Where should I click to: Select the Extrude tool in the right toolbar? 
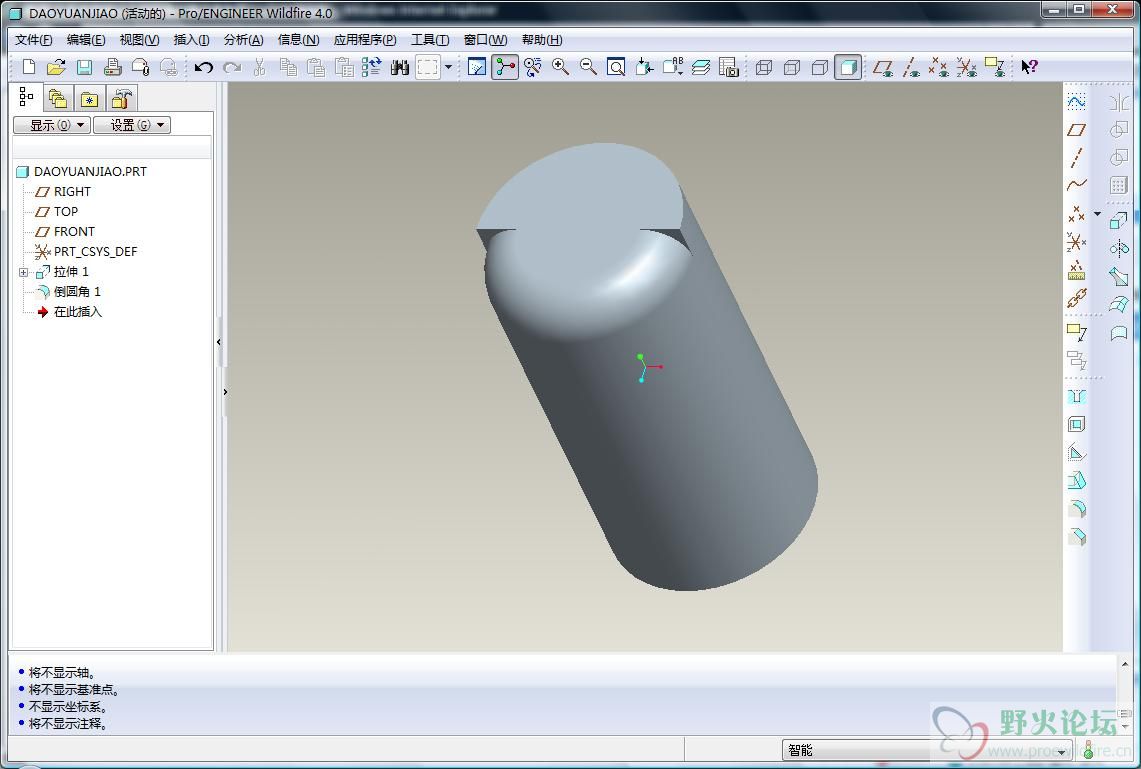tap(1118, 220)
